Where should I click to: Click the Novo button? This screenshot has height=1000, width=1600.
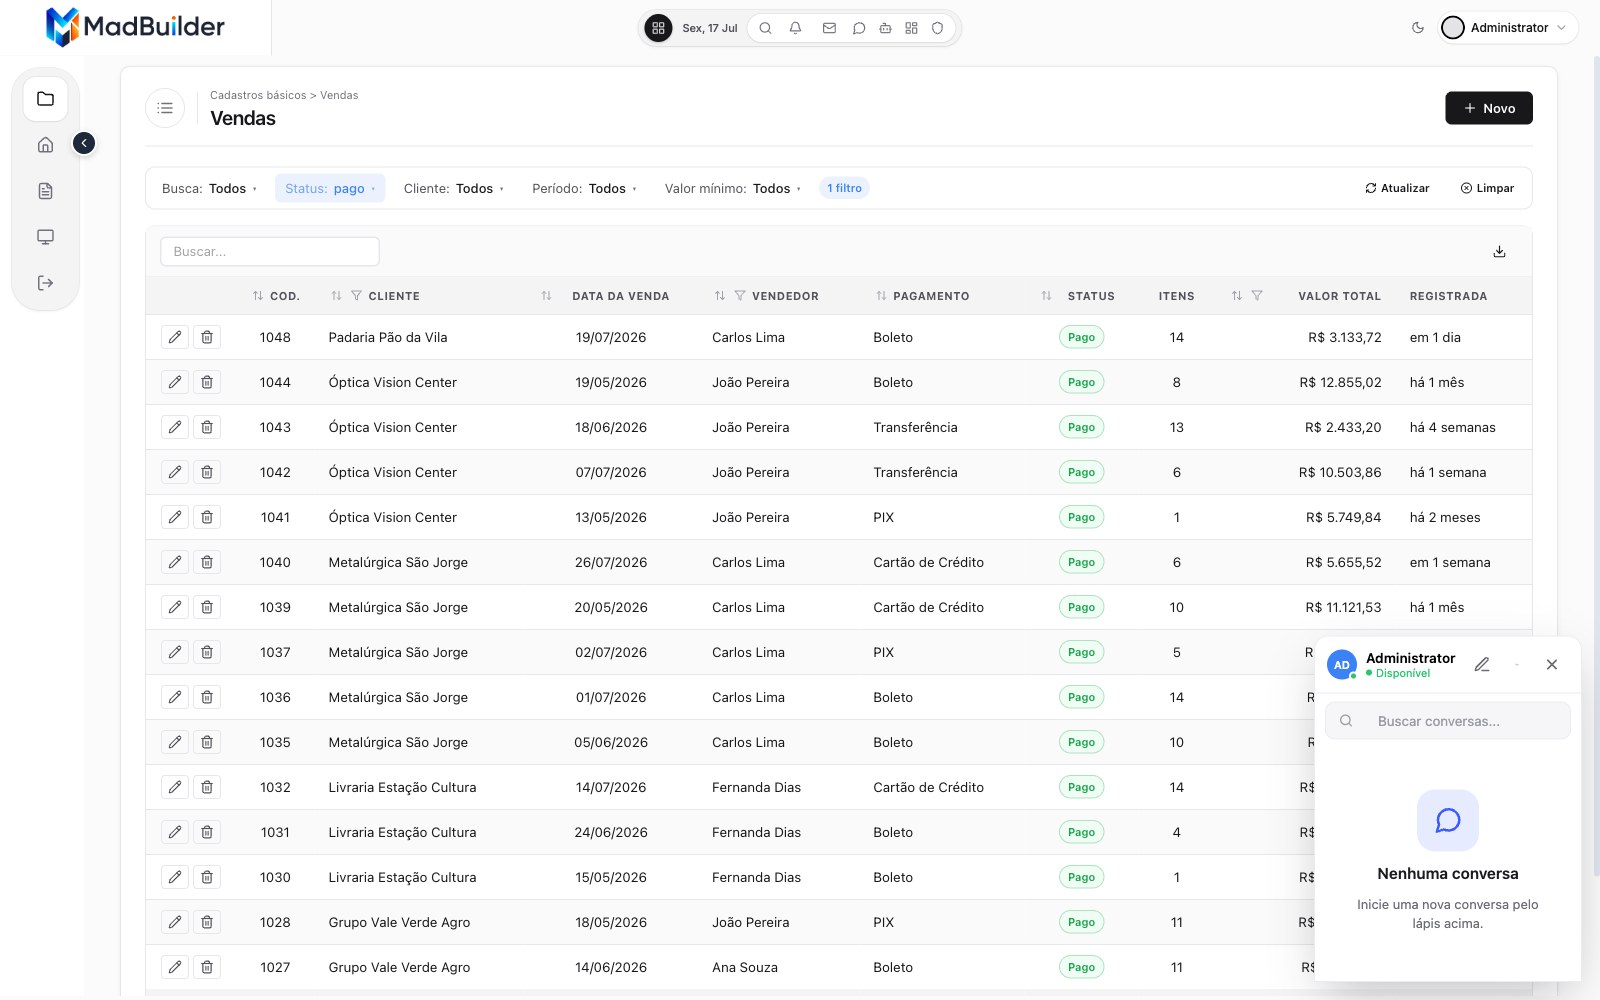coord(1488,108)
